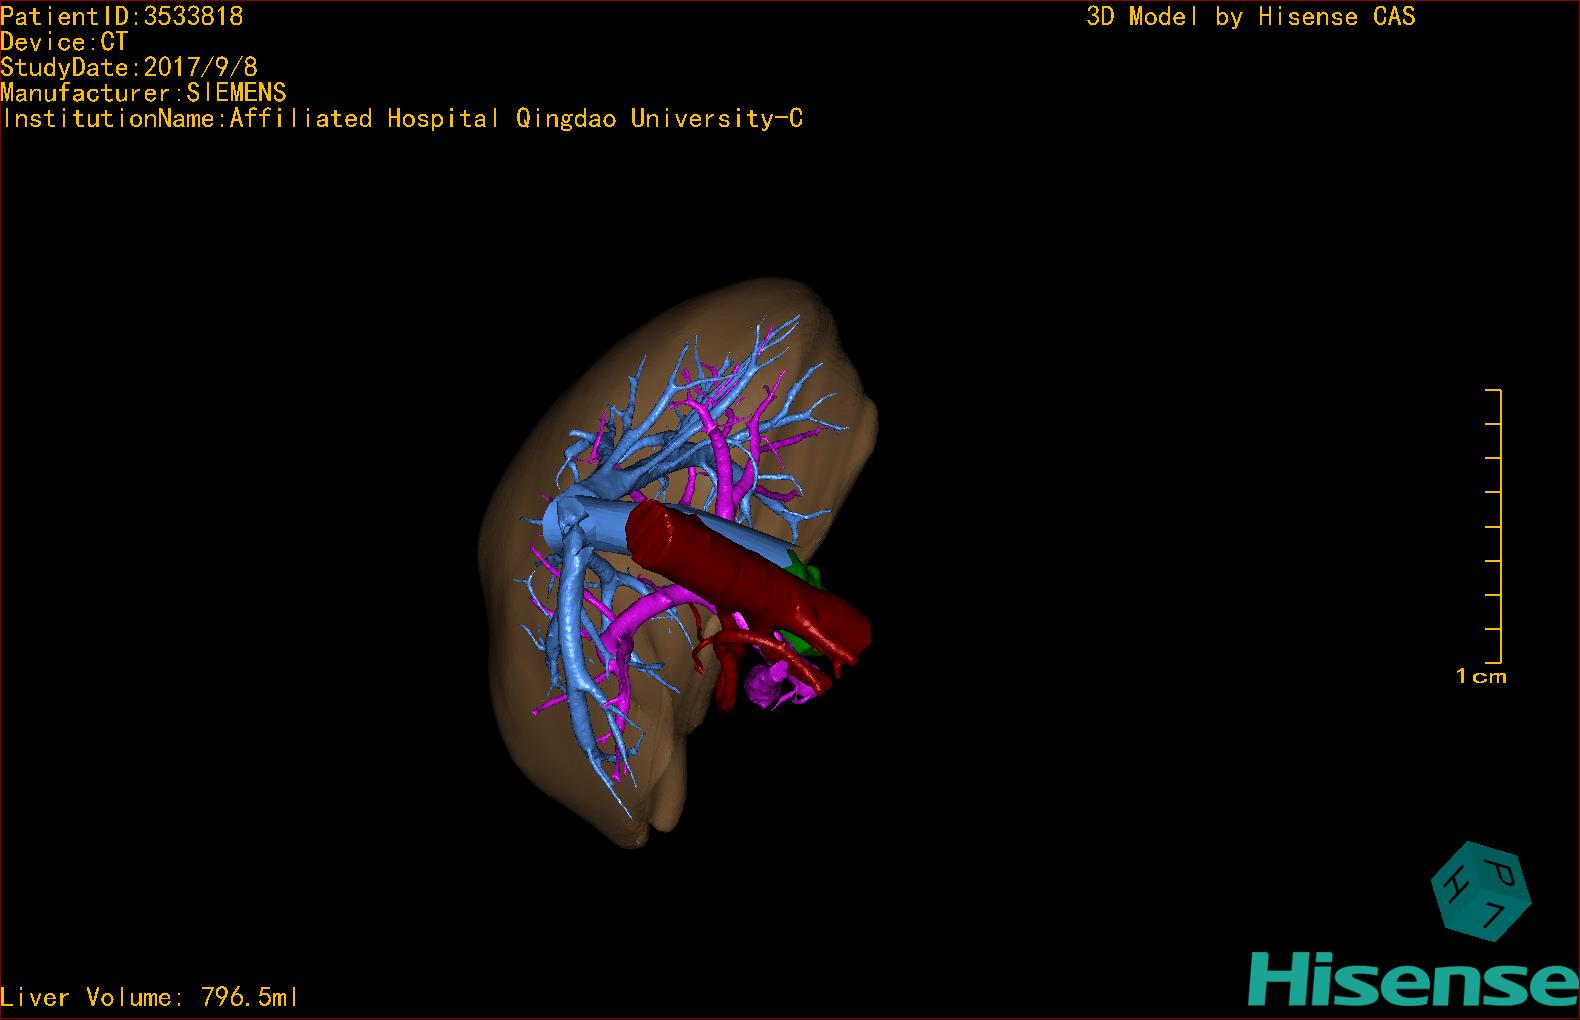
Task: Click the "1cm" scale label
Action: coord(1481,677)
